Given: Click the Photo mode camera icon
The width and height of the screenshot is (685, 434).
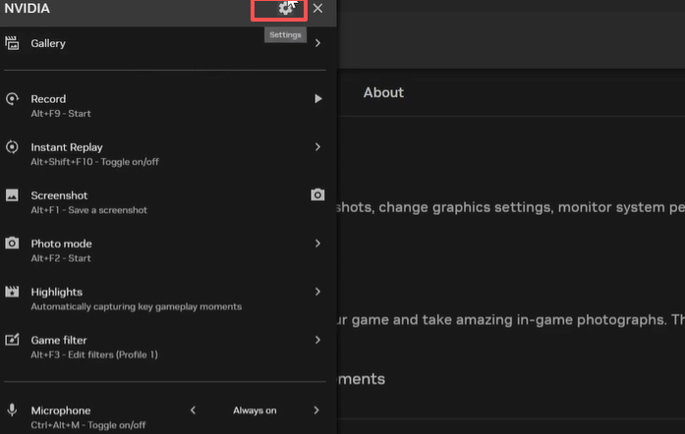Looking at the screenshot, I should click(x=12, y=243).
